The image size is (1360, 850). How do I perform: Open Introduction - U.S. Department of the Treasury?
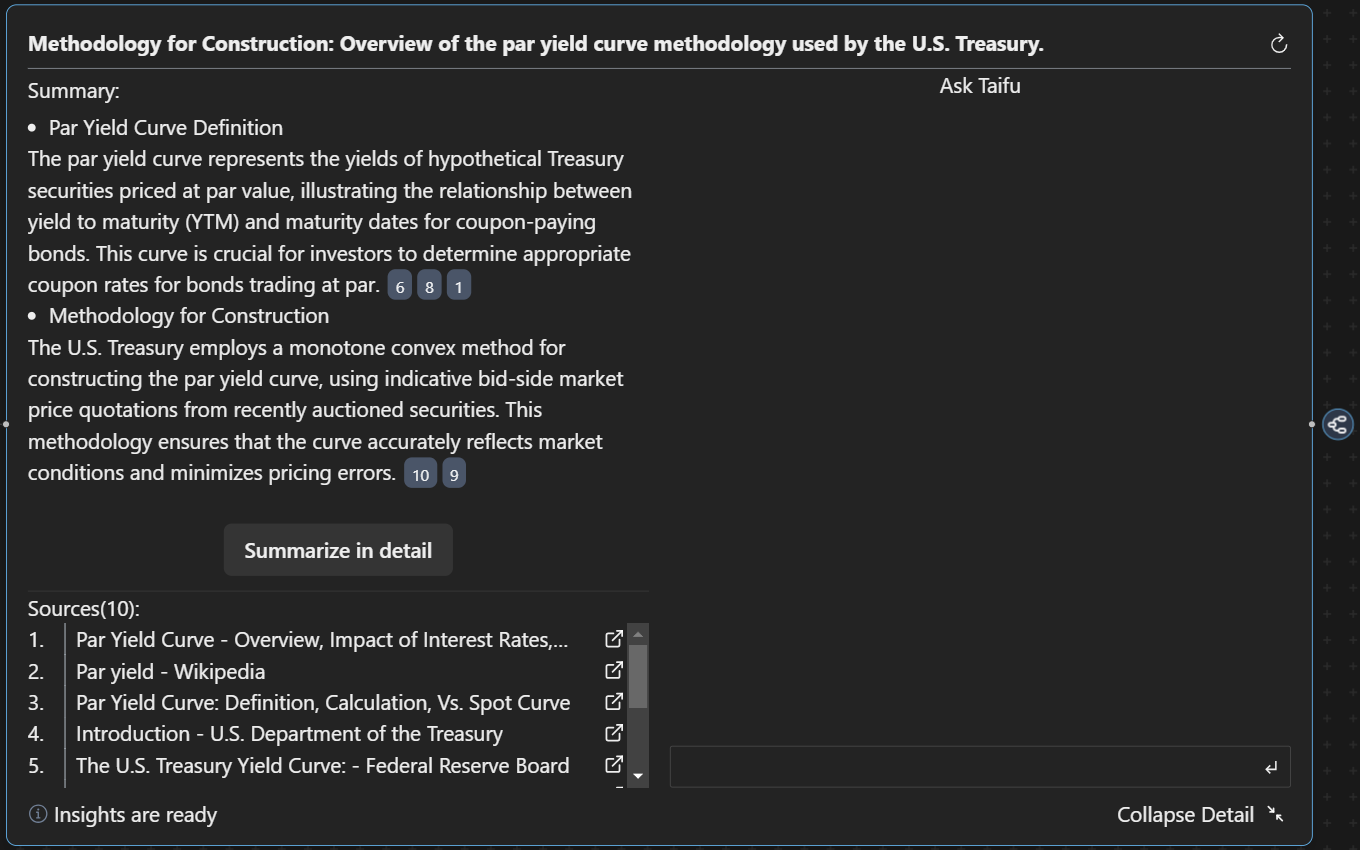point(289,734)
